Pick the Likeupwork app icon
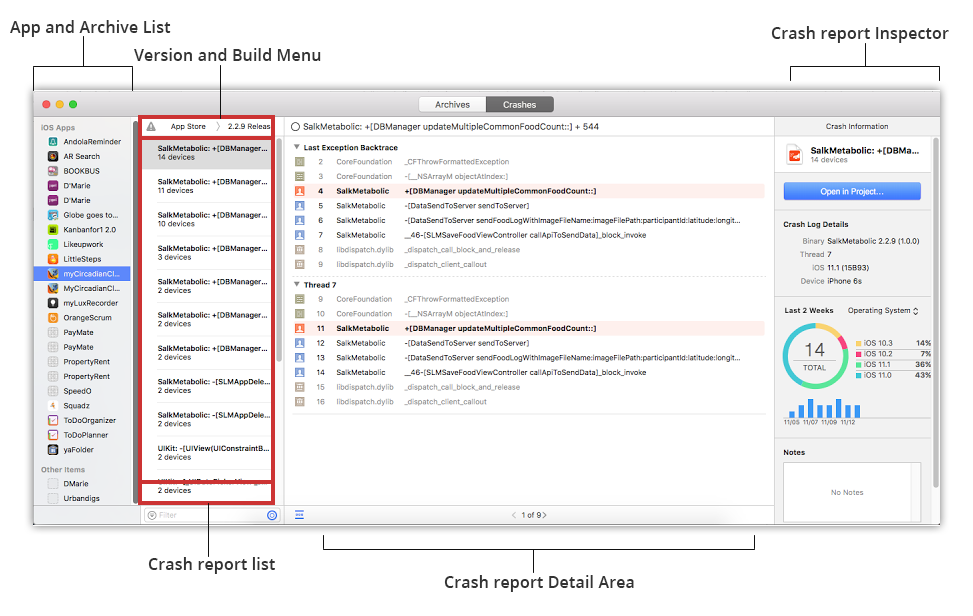The image size is (973, 616). [53, 244]
